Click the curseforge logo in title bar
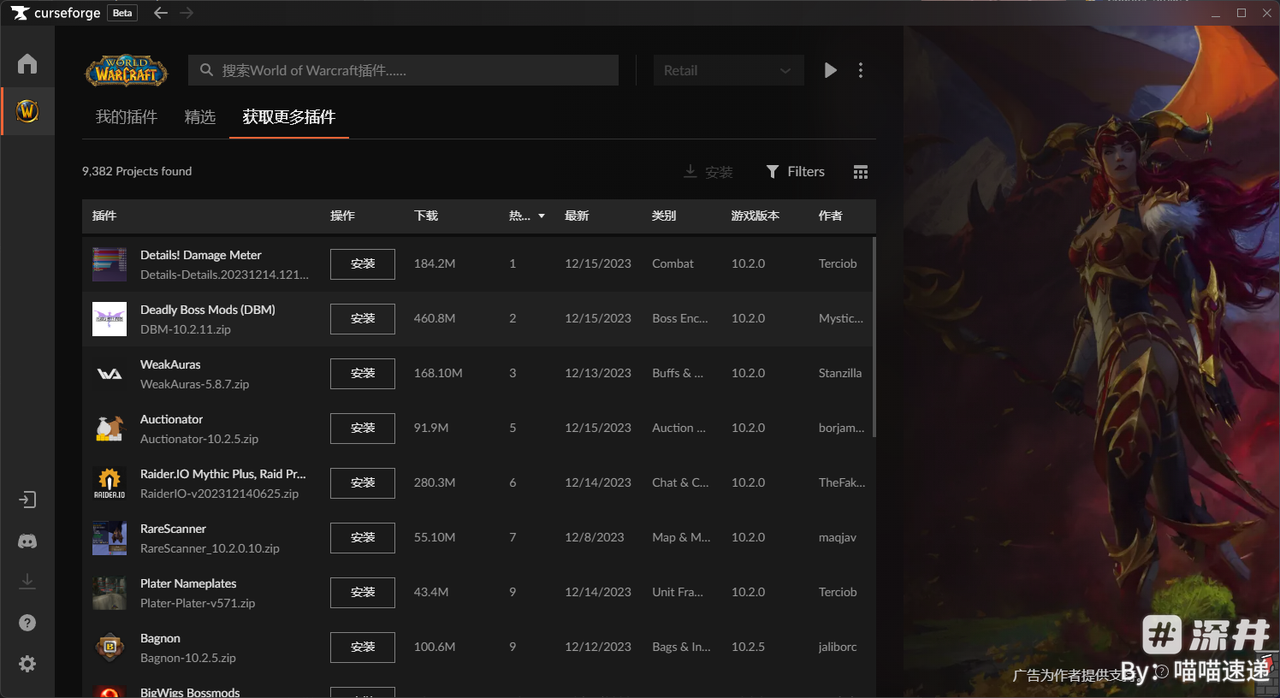The height and width of the screenshot is (698, 1280). (56, 13)
